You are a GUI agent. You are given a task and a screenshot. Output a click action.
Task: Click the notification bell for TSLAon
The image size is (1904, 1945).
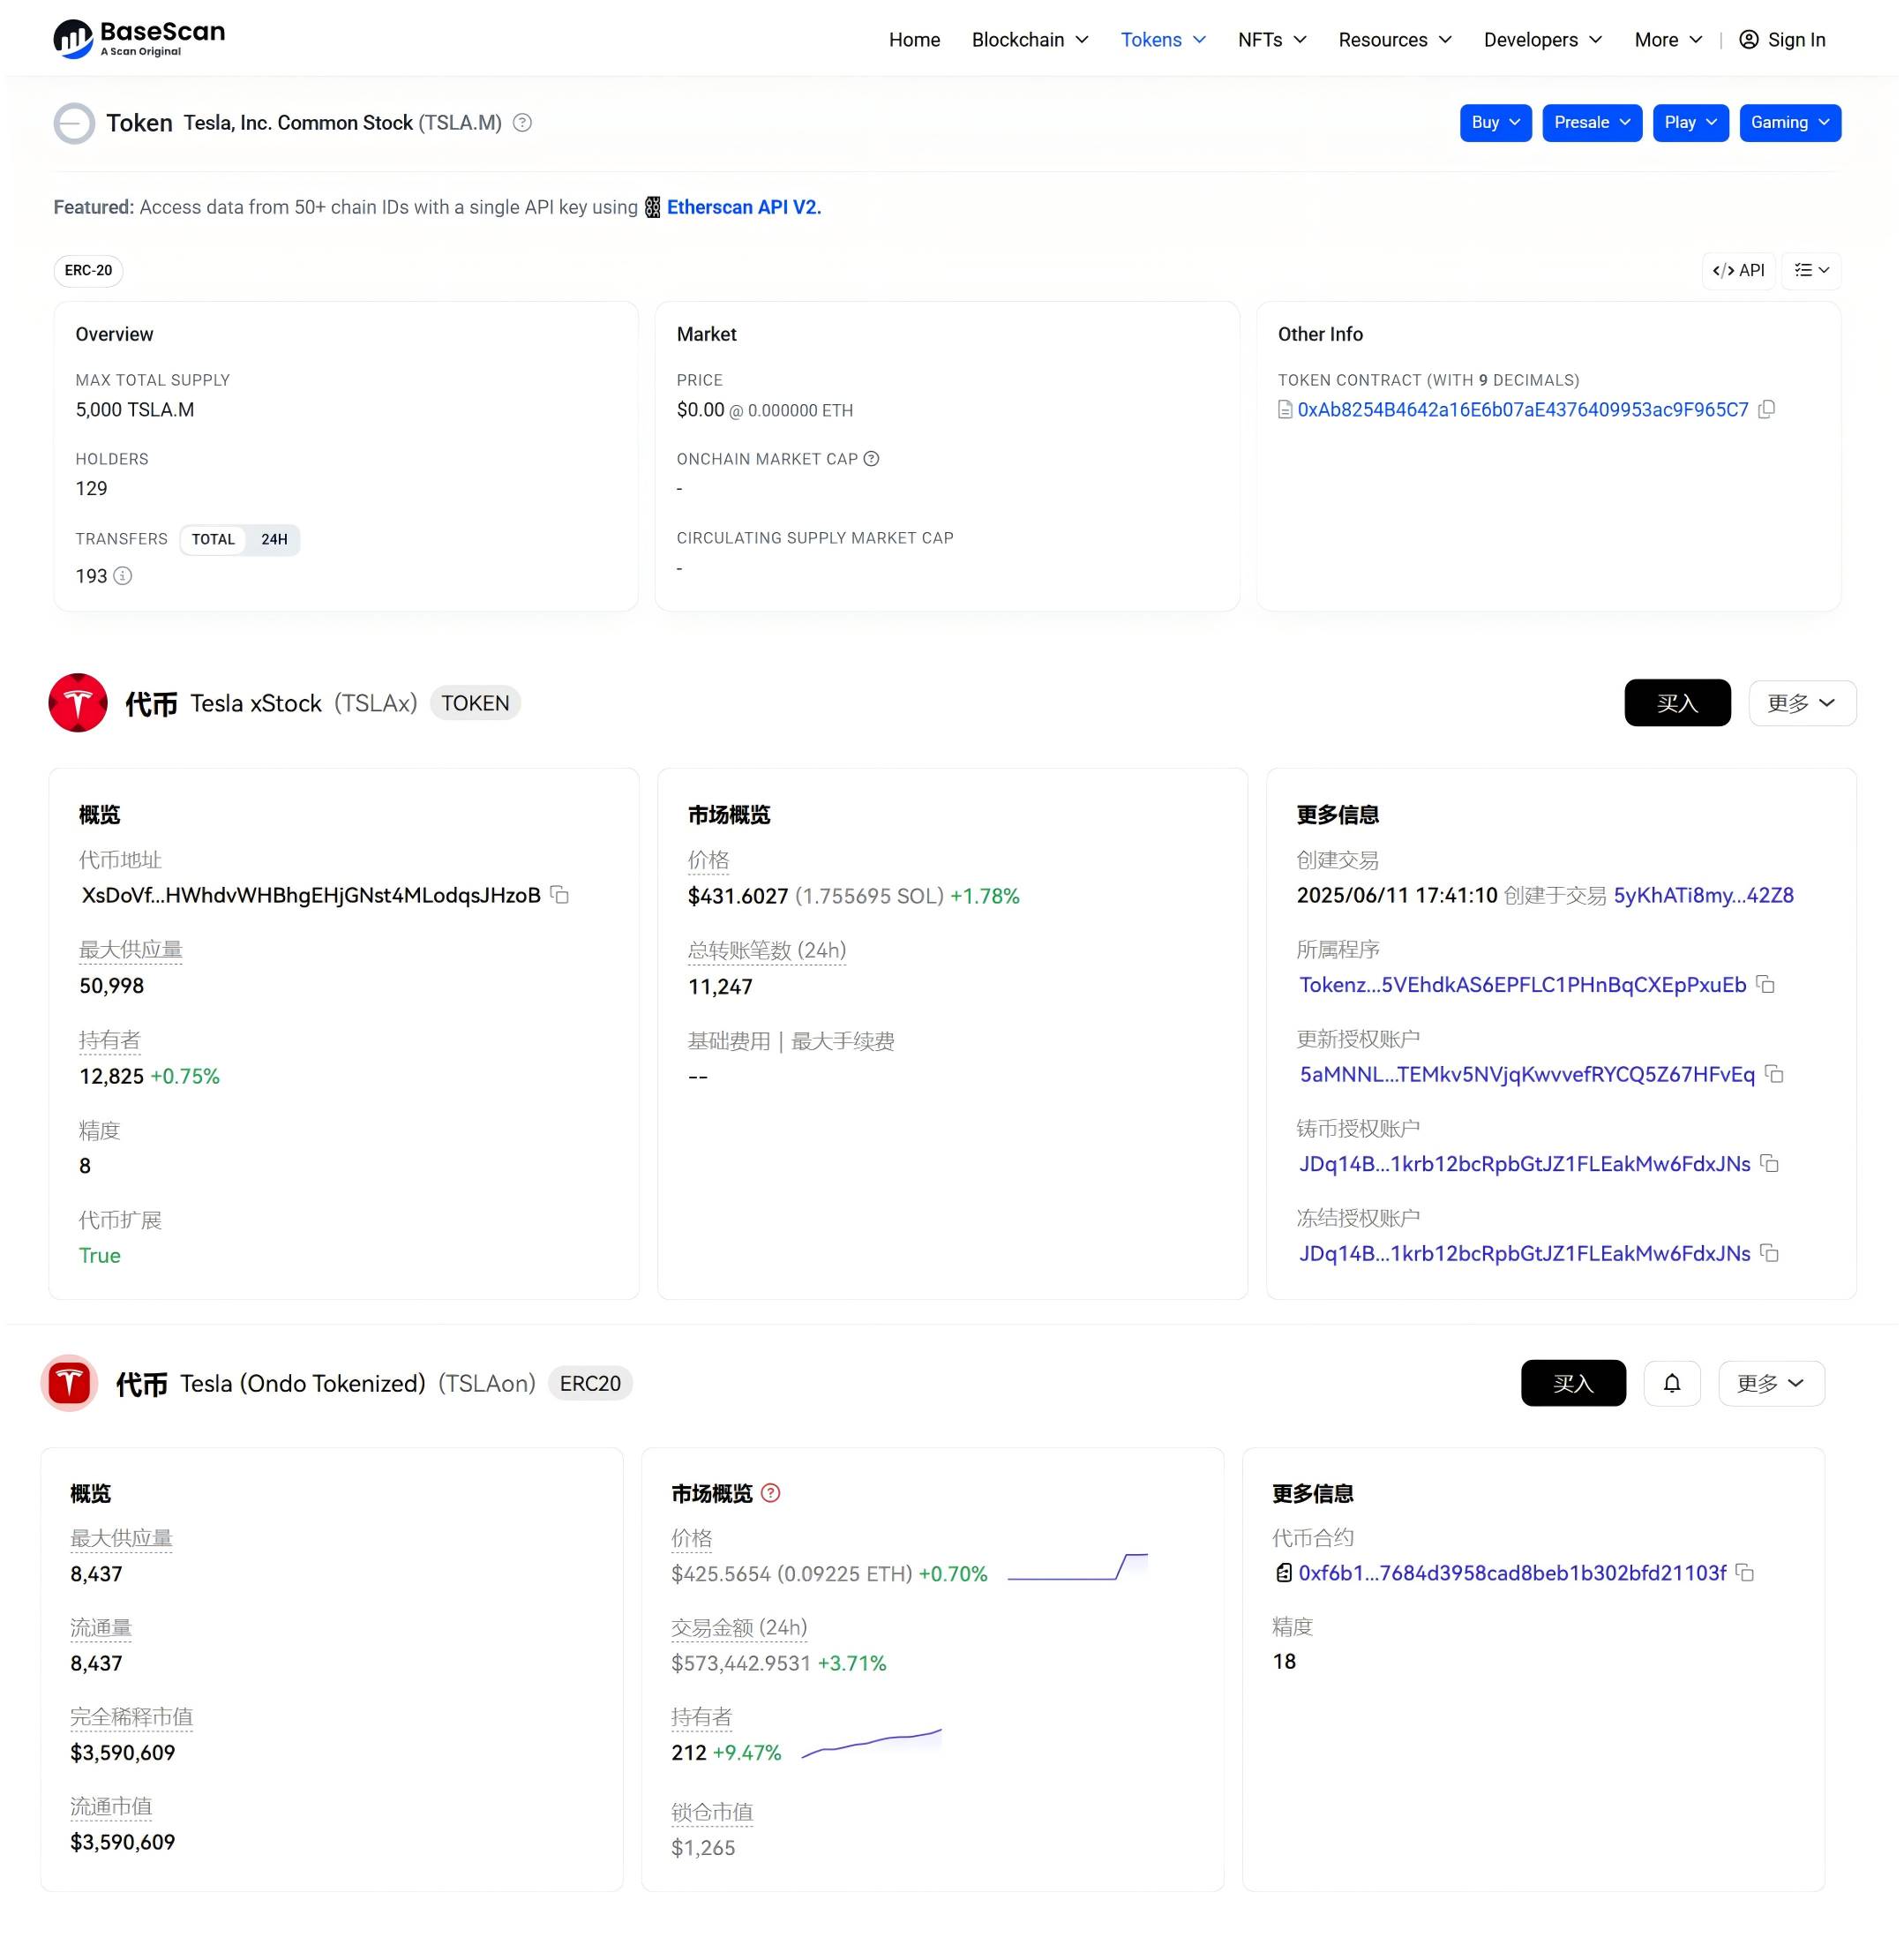(1671, 1383)
